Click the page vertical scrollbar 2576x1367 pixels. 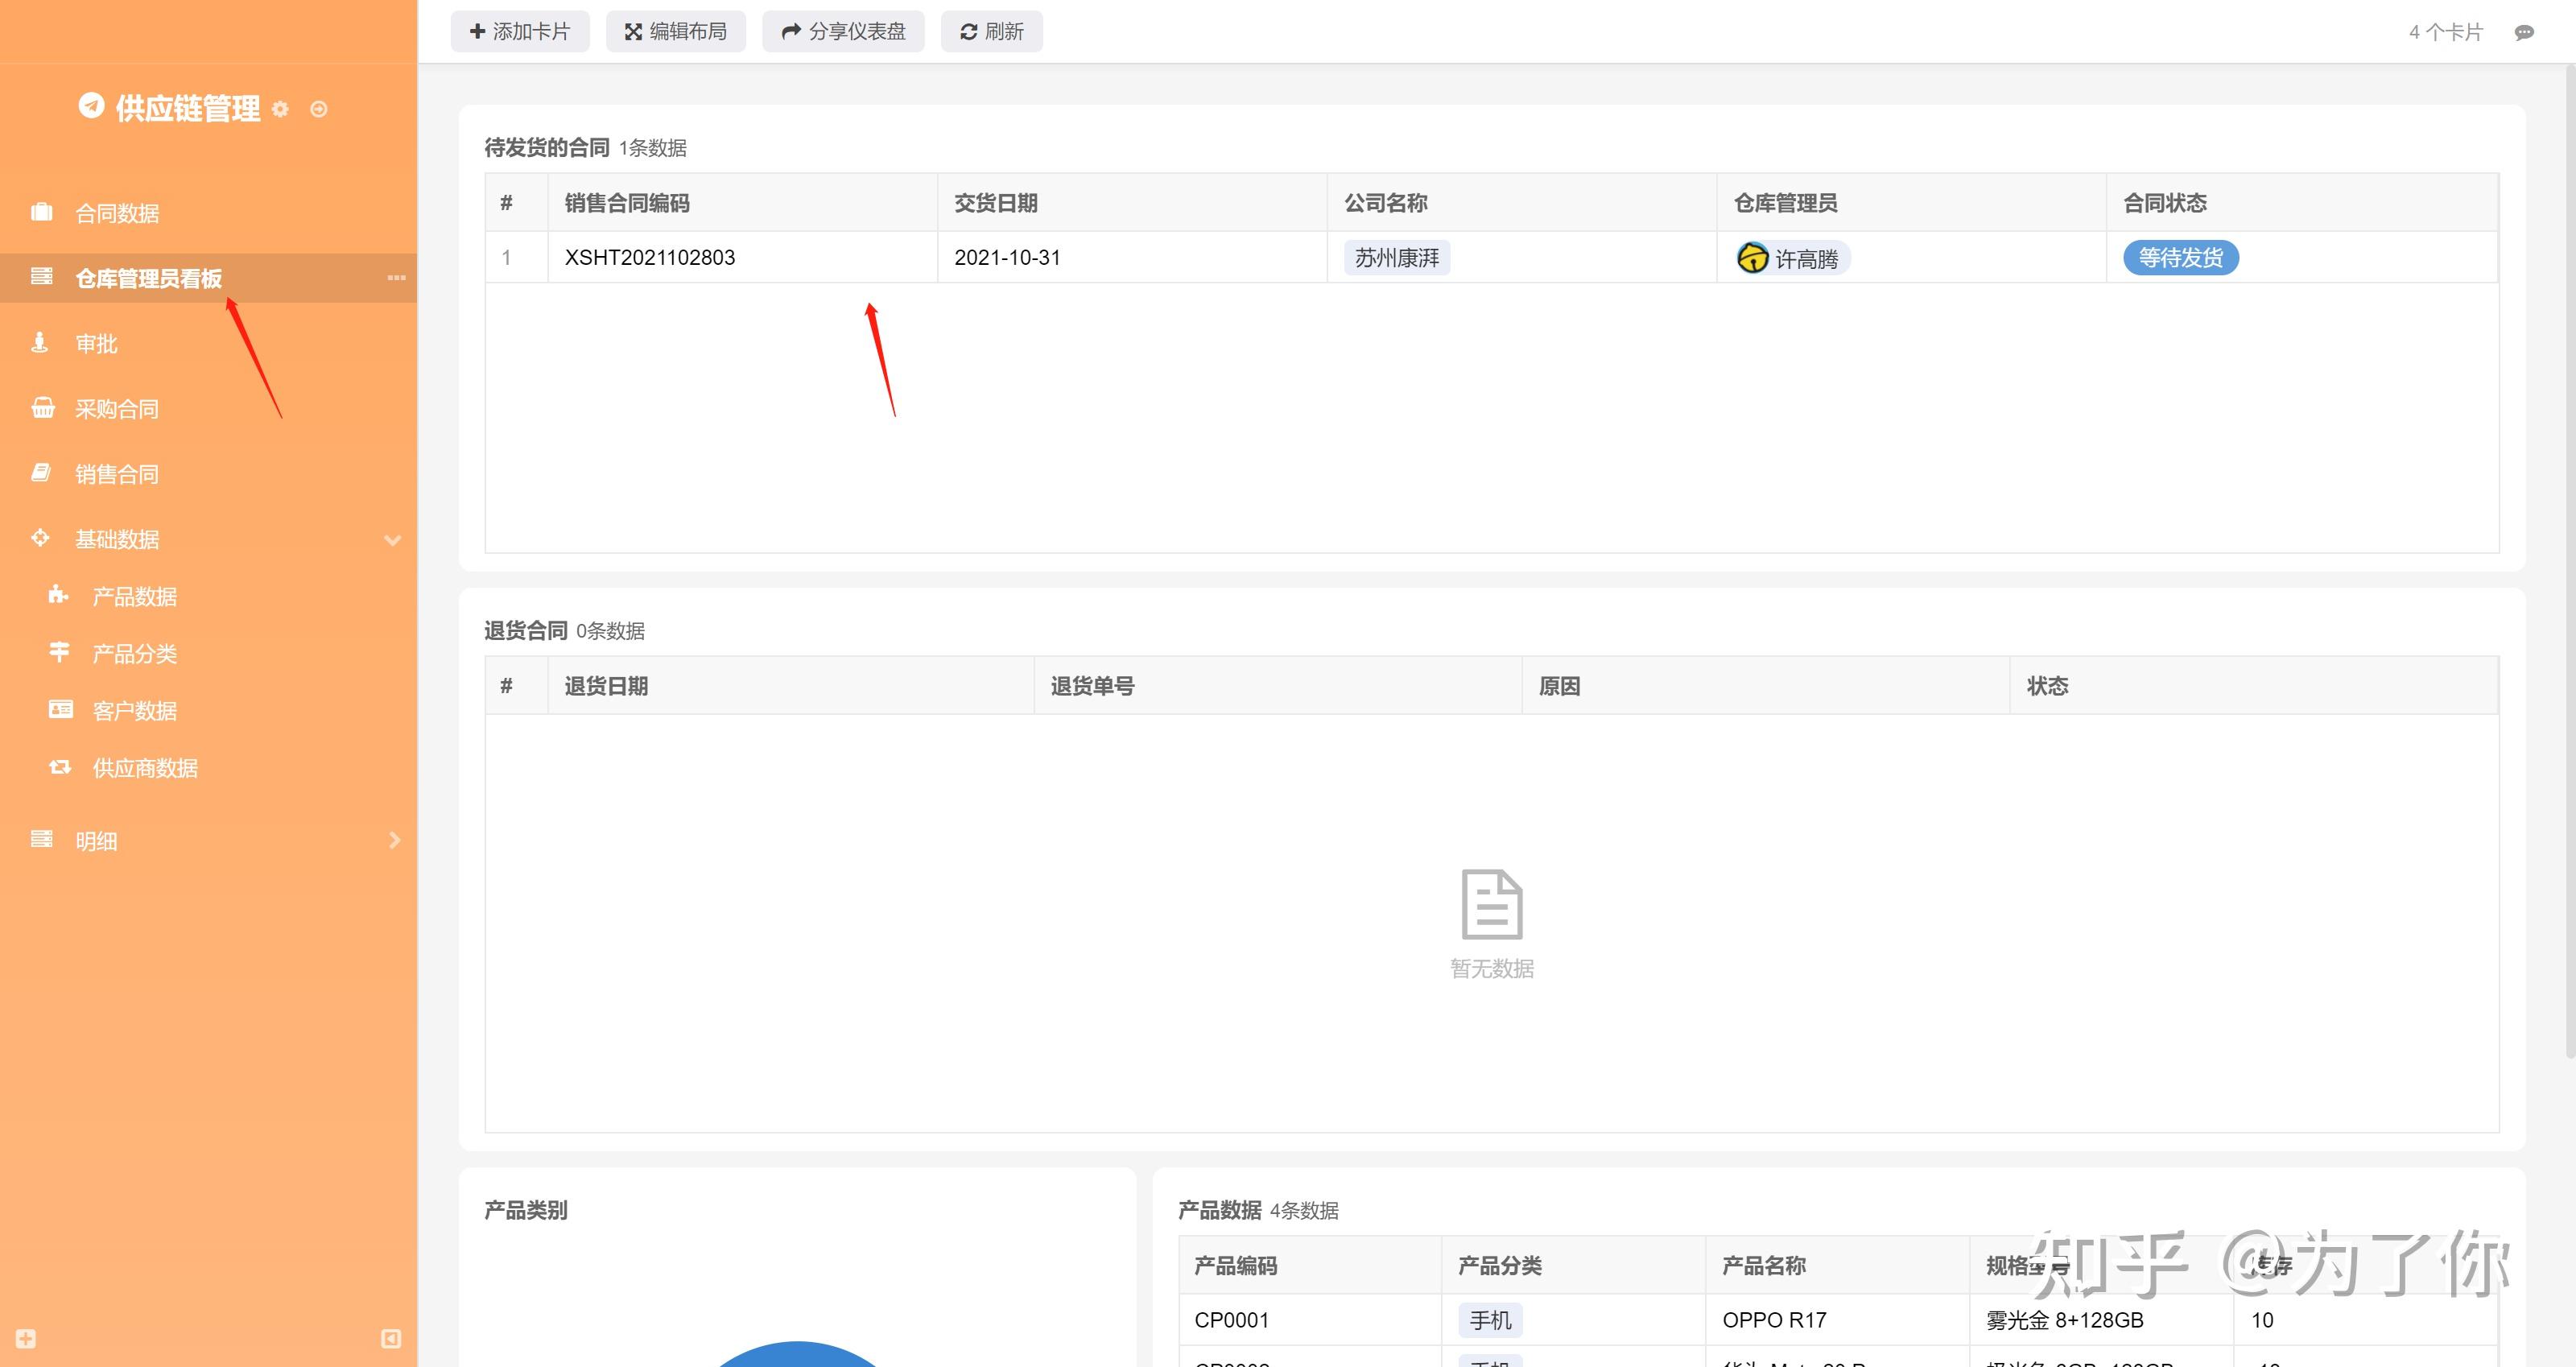pos(2570,560)
